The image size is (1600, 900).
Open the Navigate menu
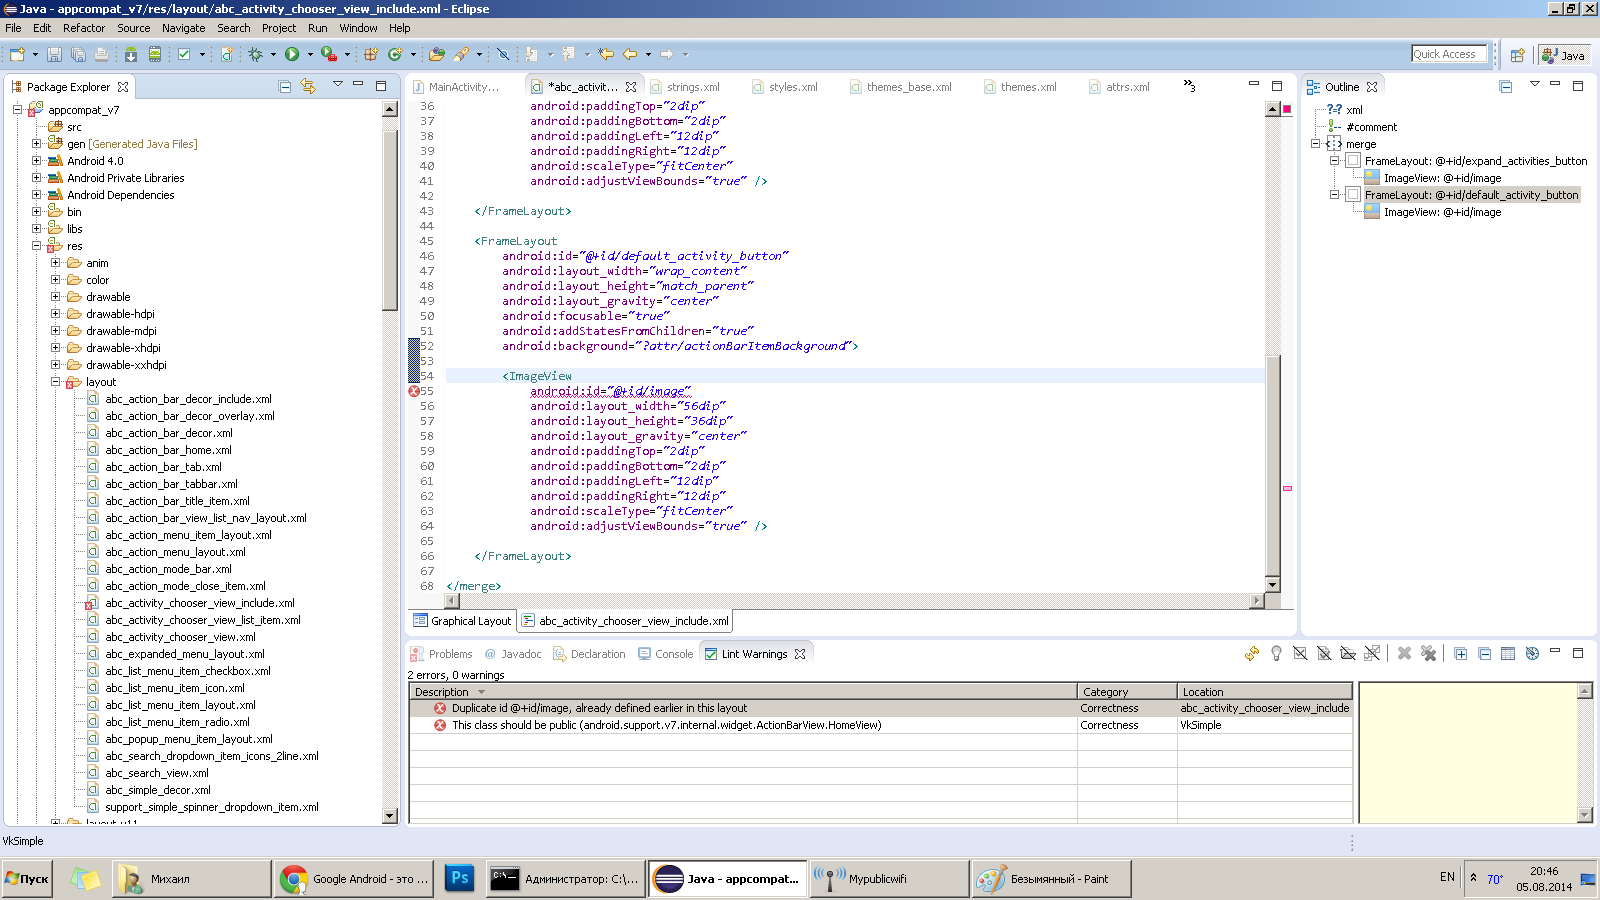(184, 28)
